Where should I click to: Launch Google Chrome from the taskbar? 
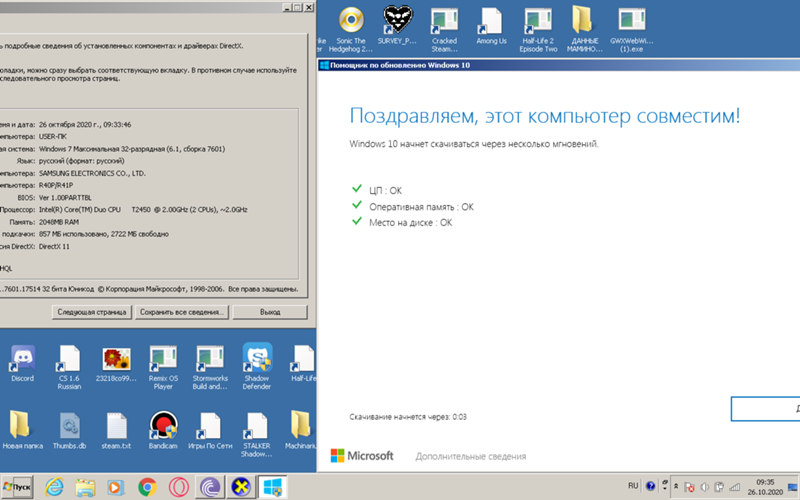coord(147,487)
